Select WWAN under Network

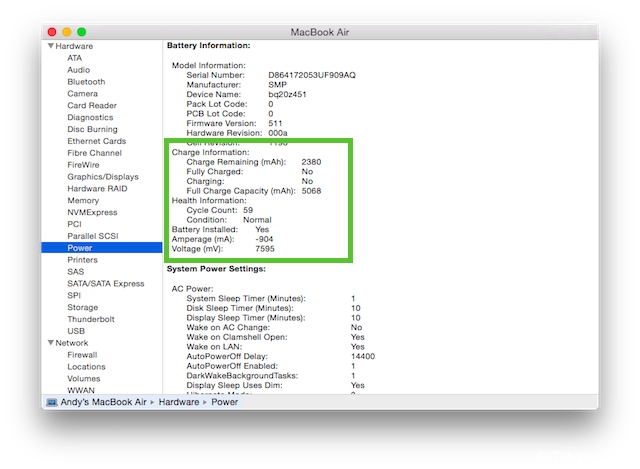(x=81, y=390)
